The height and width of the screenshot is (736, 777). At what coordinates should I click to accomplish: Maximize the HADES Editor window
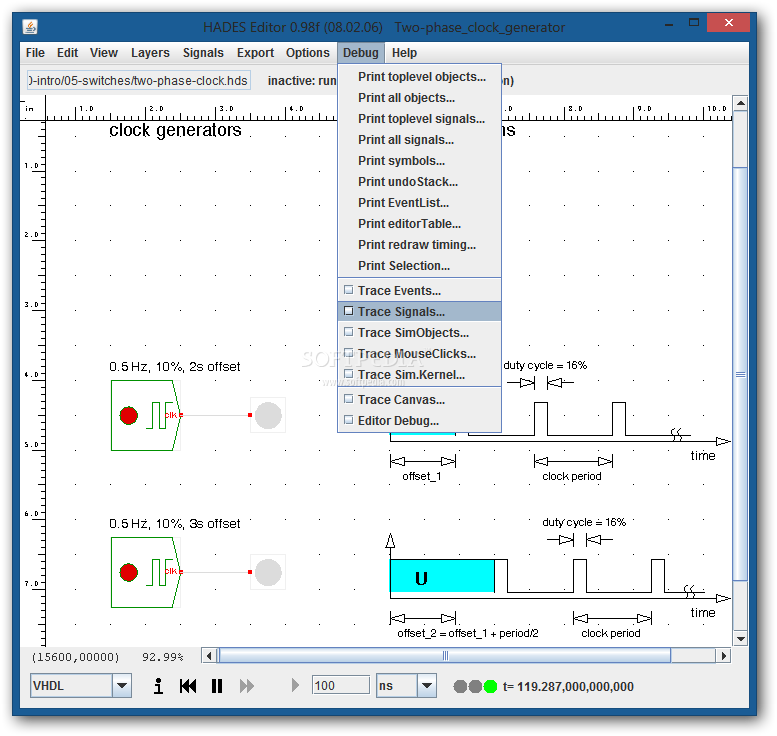point(694,23)
